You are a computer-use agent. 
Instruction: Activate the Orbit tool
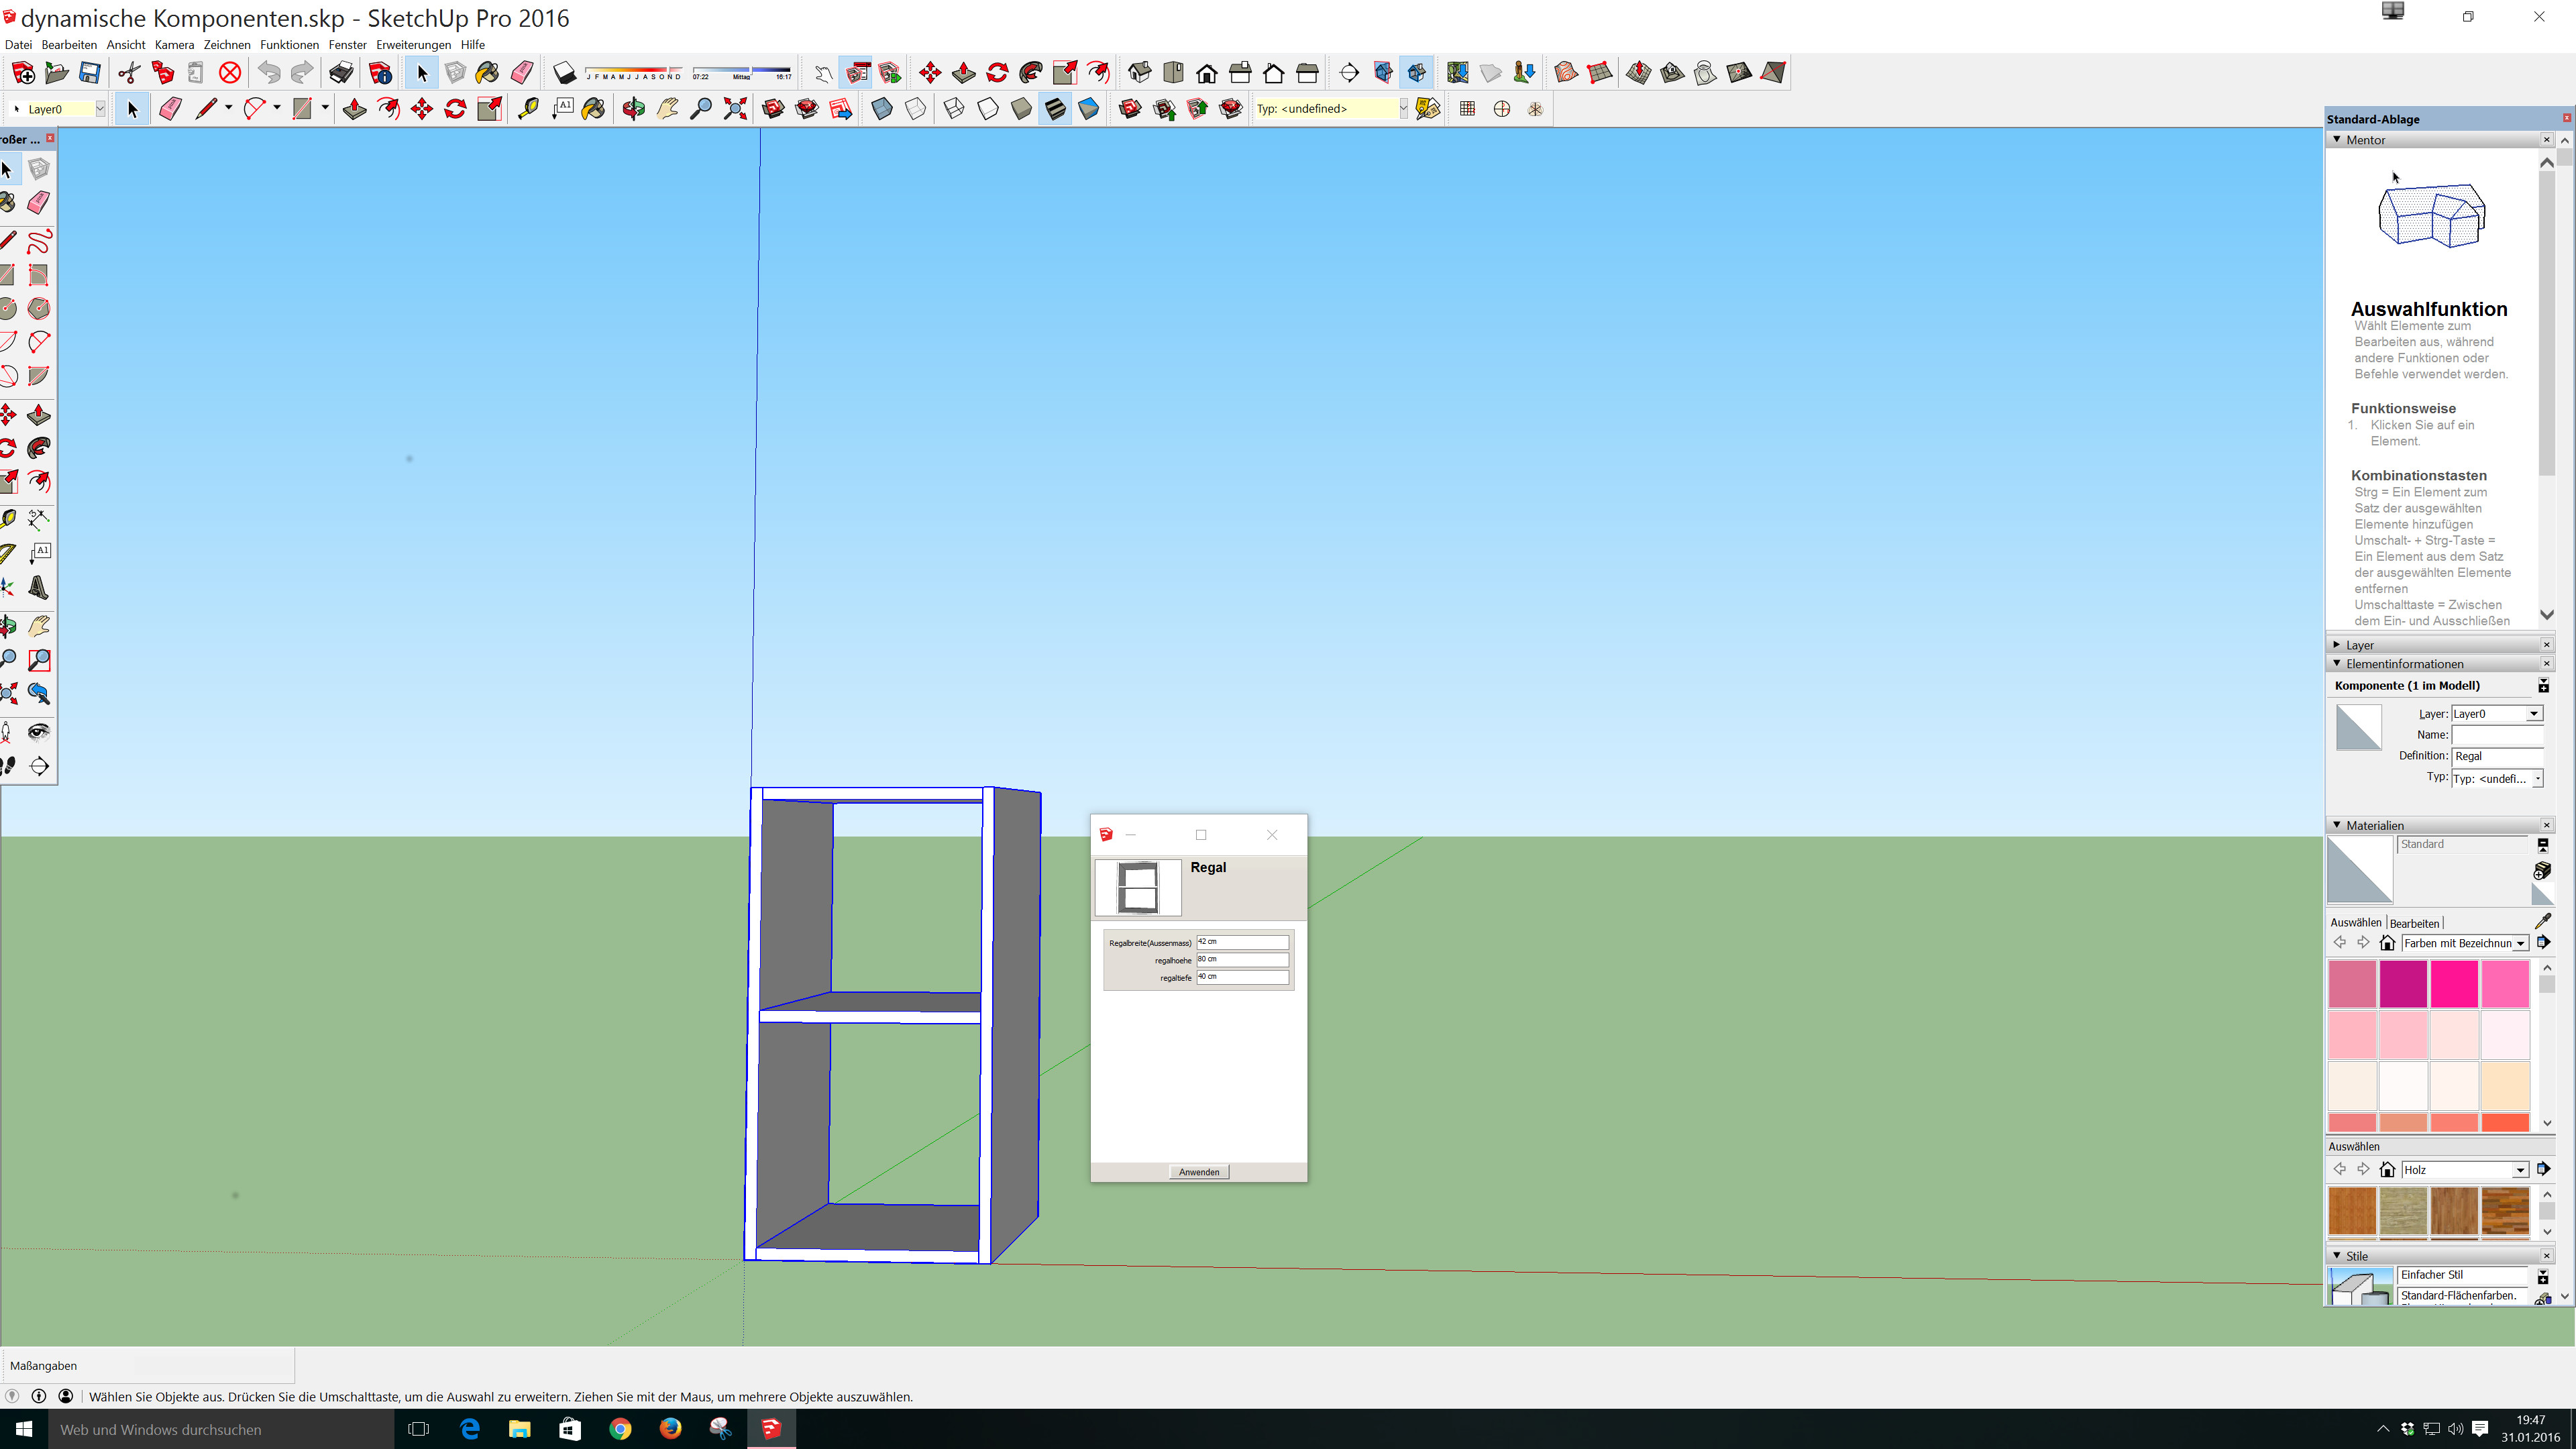633,109
